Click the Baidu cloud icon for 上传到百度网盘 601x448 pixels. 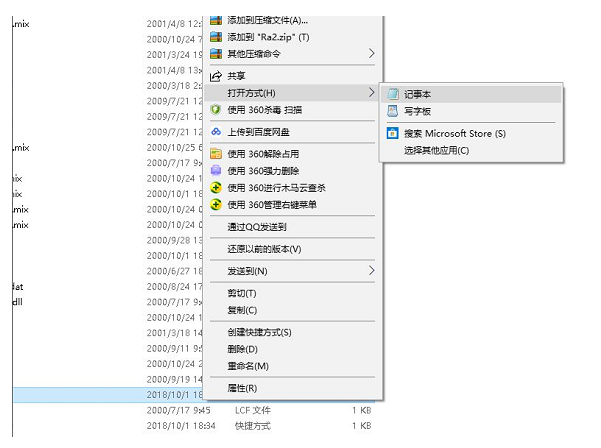coord(216,131)
